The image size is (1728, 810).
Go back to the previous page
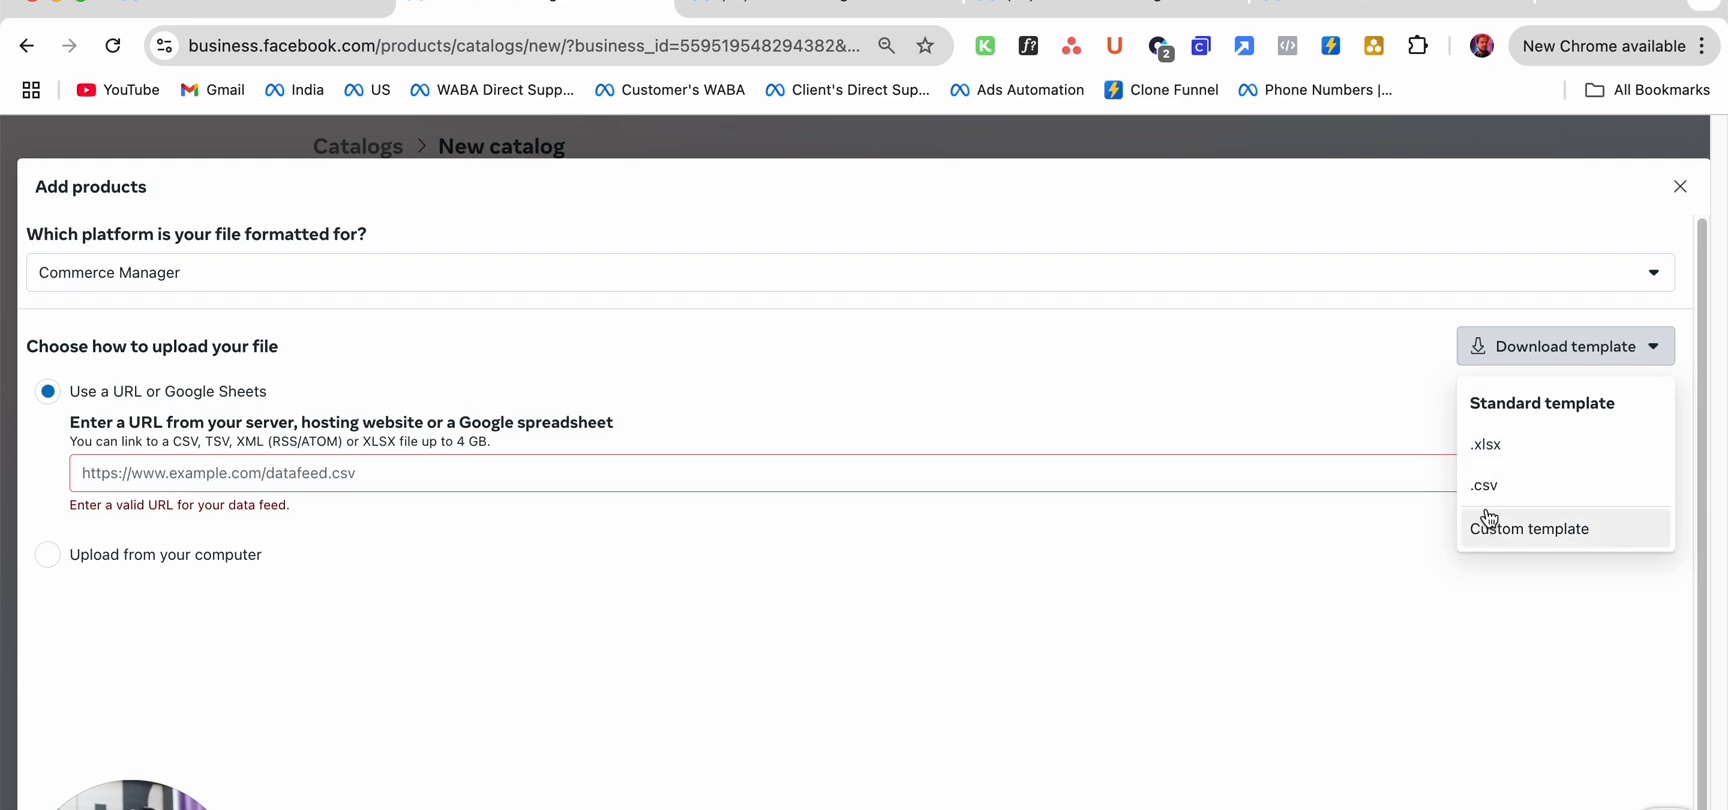pos(27,46)
